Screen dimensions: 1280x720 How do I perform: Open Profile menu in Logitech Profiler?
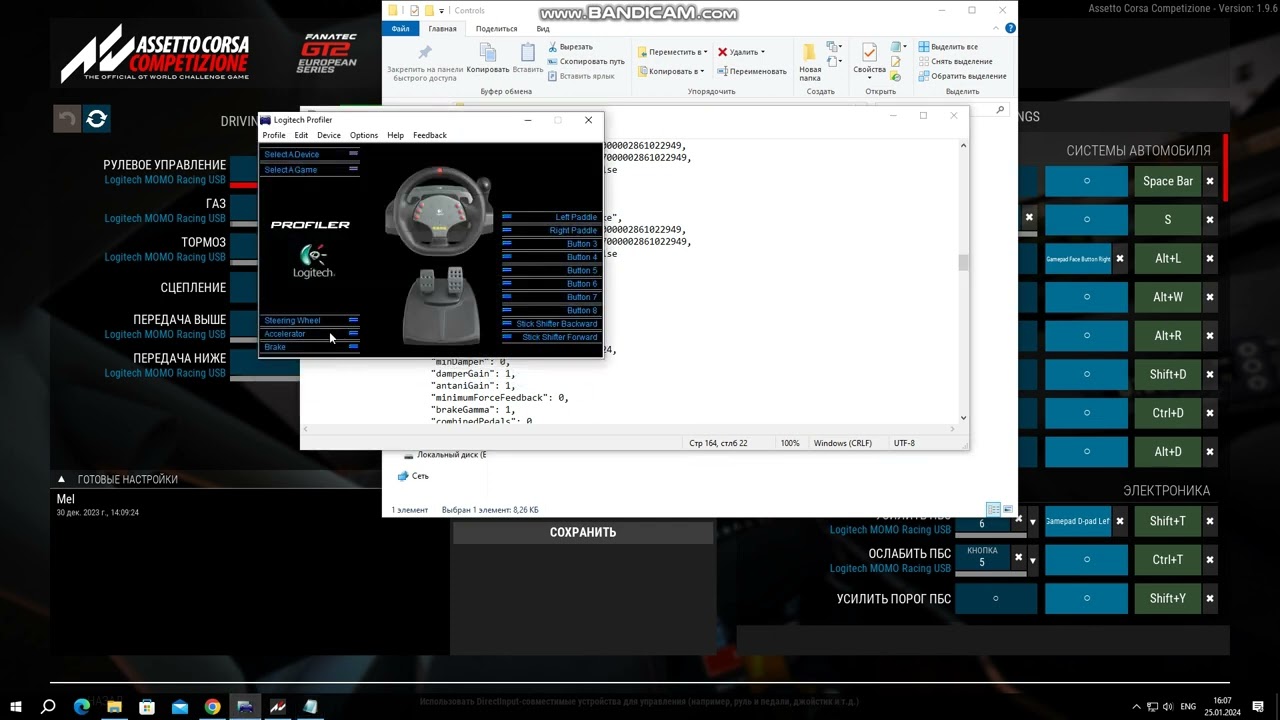tap(273, 135)
